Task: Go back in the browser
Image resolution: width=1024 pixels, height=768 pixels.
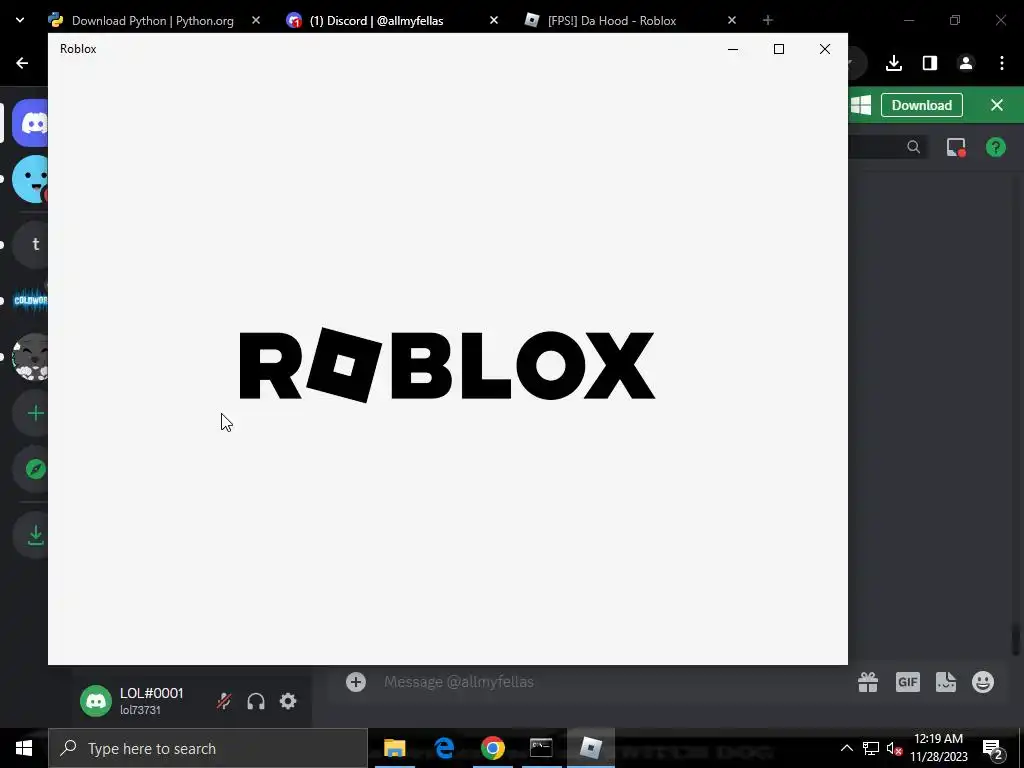Action: point(22,63)
